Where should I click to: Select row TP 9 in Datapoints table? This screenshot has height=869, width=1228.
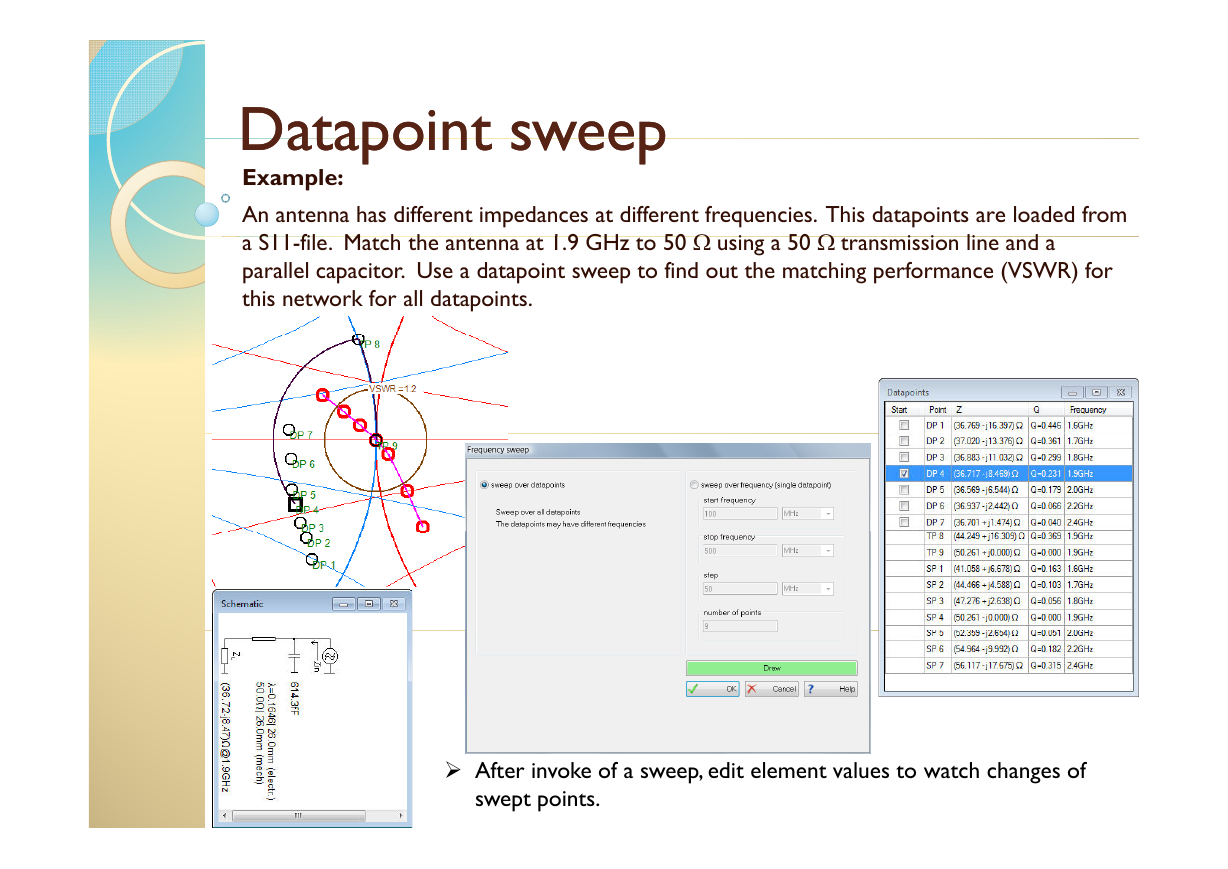pyautogui.click(x=1009, y=552)
